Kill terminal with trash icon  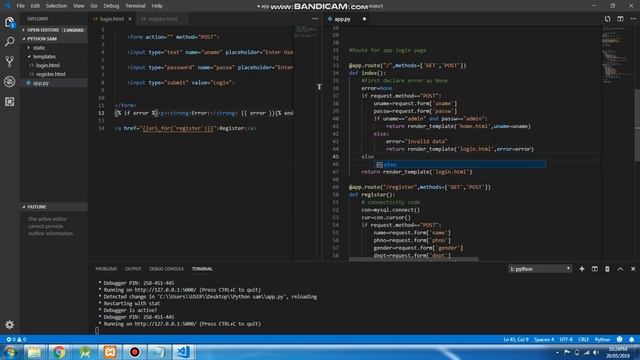[607, 269]
